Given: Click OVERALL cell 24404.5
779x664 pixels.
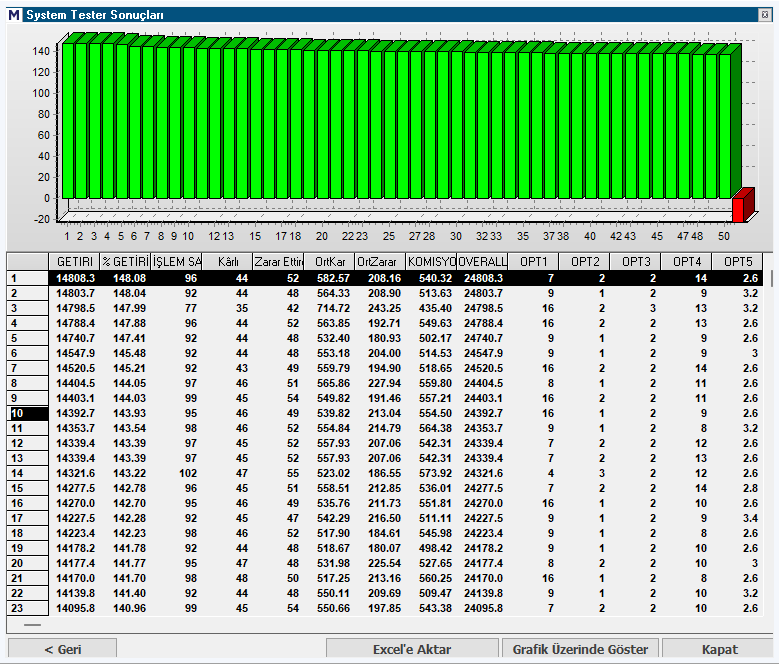Looking at the screenshot, I should tap(482, 383).
